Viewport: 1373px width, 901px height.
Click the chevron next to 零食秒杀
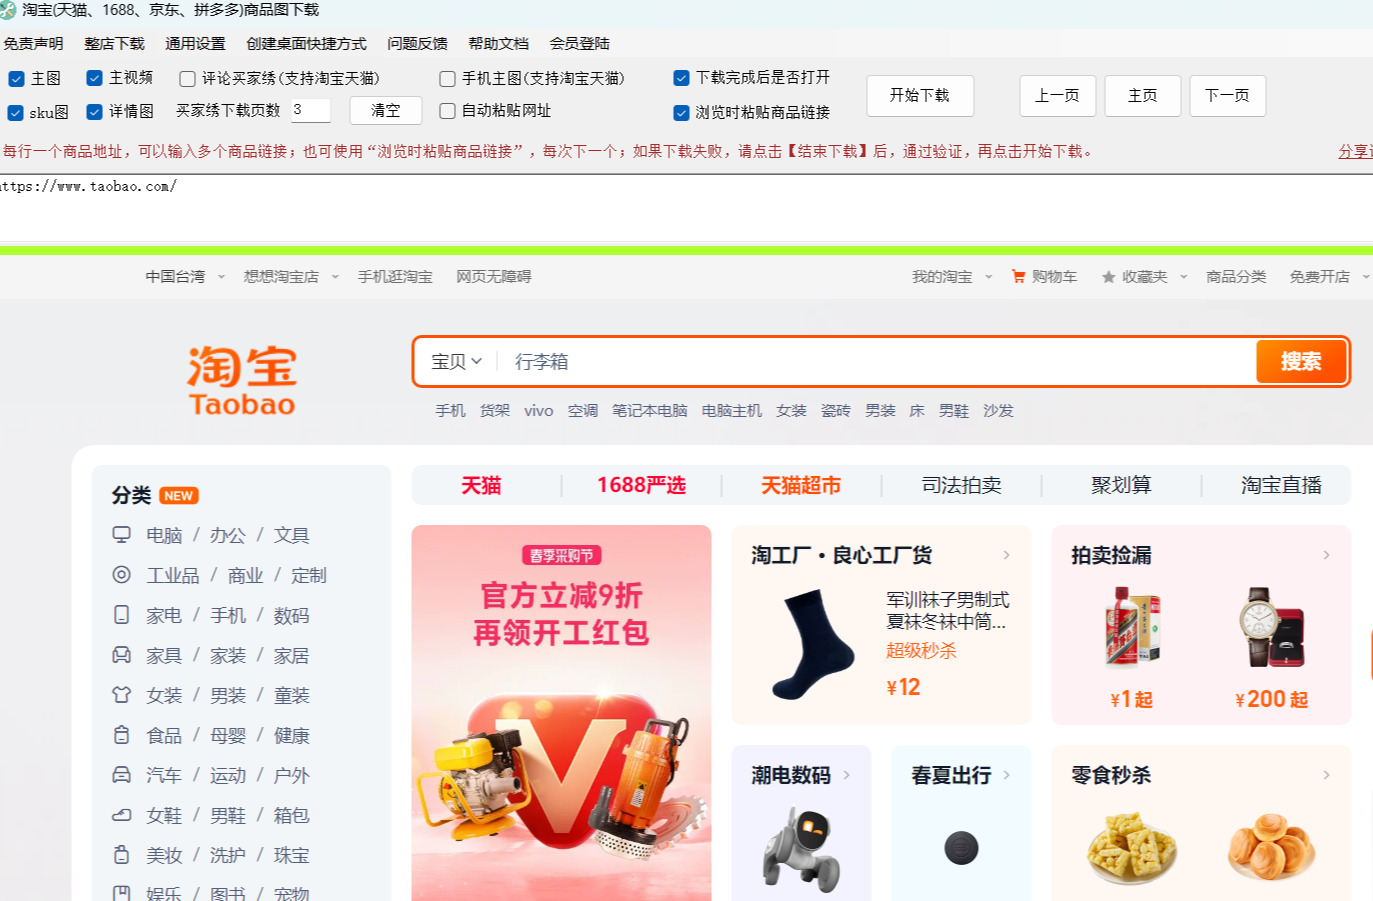[1326, 775]
